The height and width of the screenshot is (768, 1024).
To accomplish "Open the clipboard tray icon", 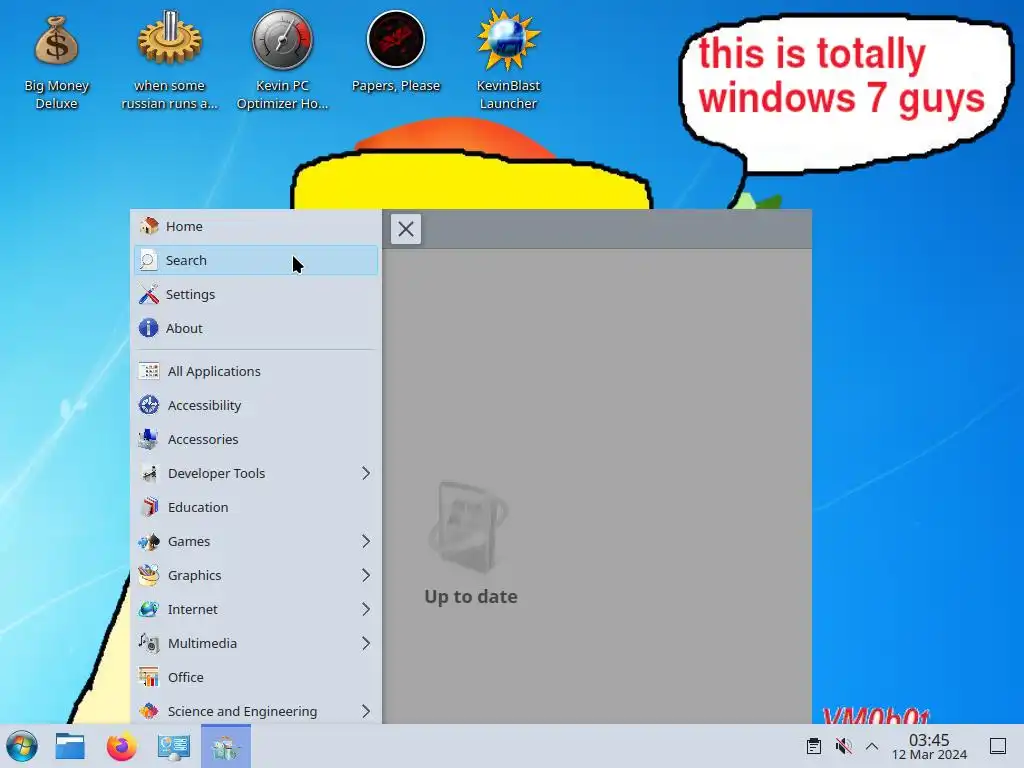I will (814, 746).
